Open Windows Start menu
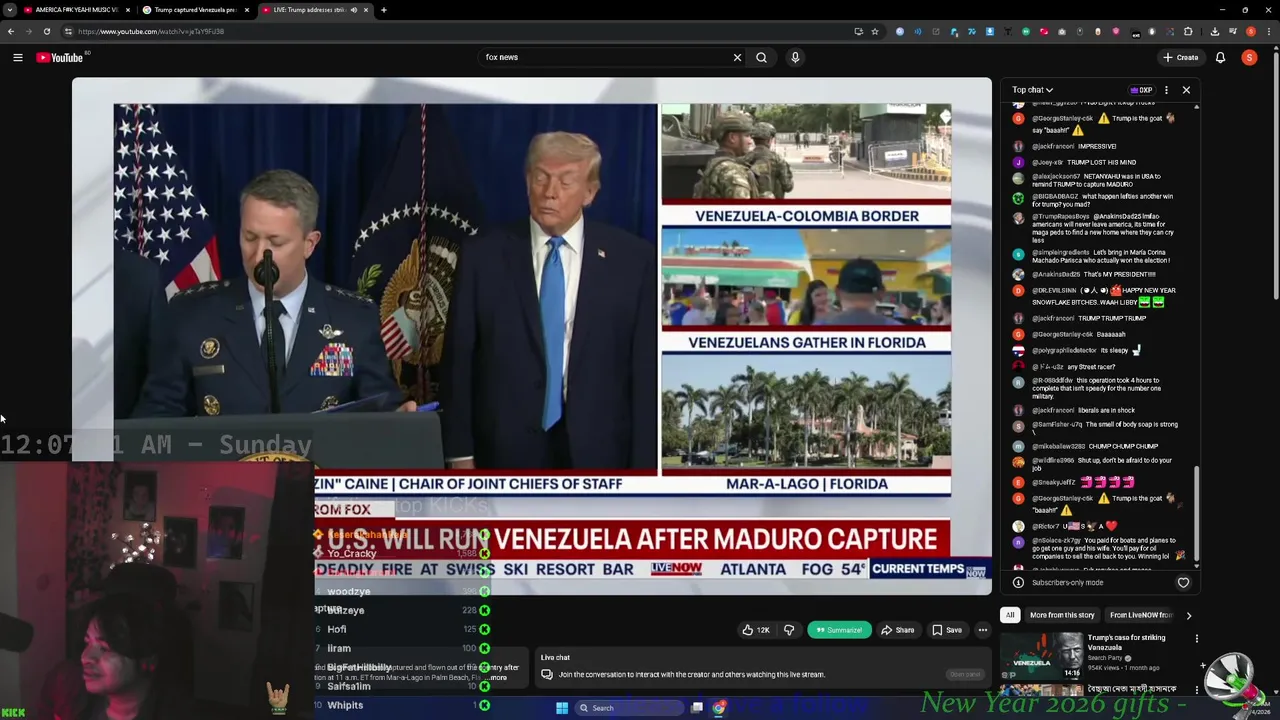 coord(562,708)
